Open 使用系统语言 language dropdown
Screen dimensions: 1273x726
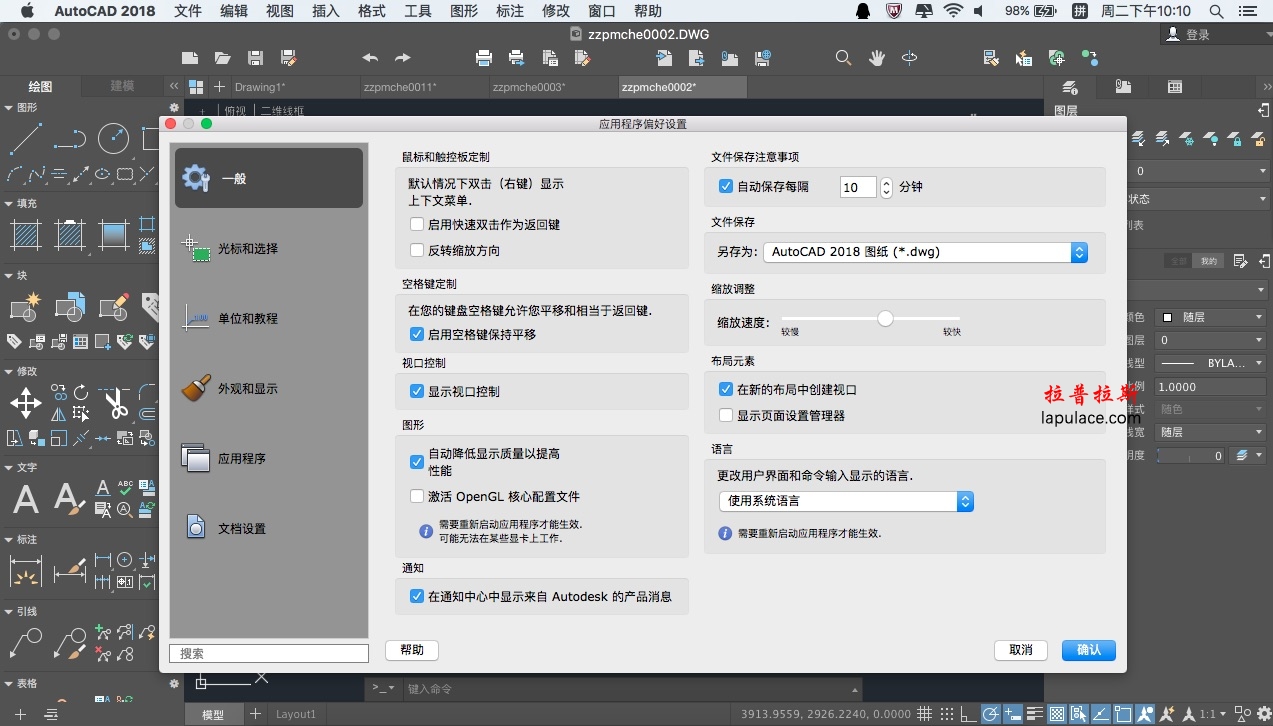click(x=846, y=500)
